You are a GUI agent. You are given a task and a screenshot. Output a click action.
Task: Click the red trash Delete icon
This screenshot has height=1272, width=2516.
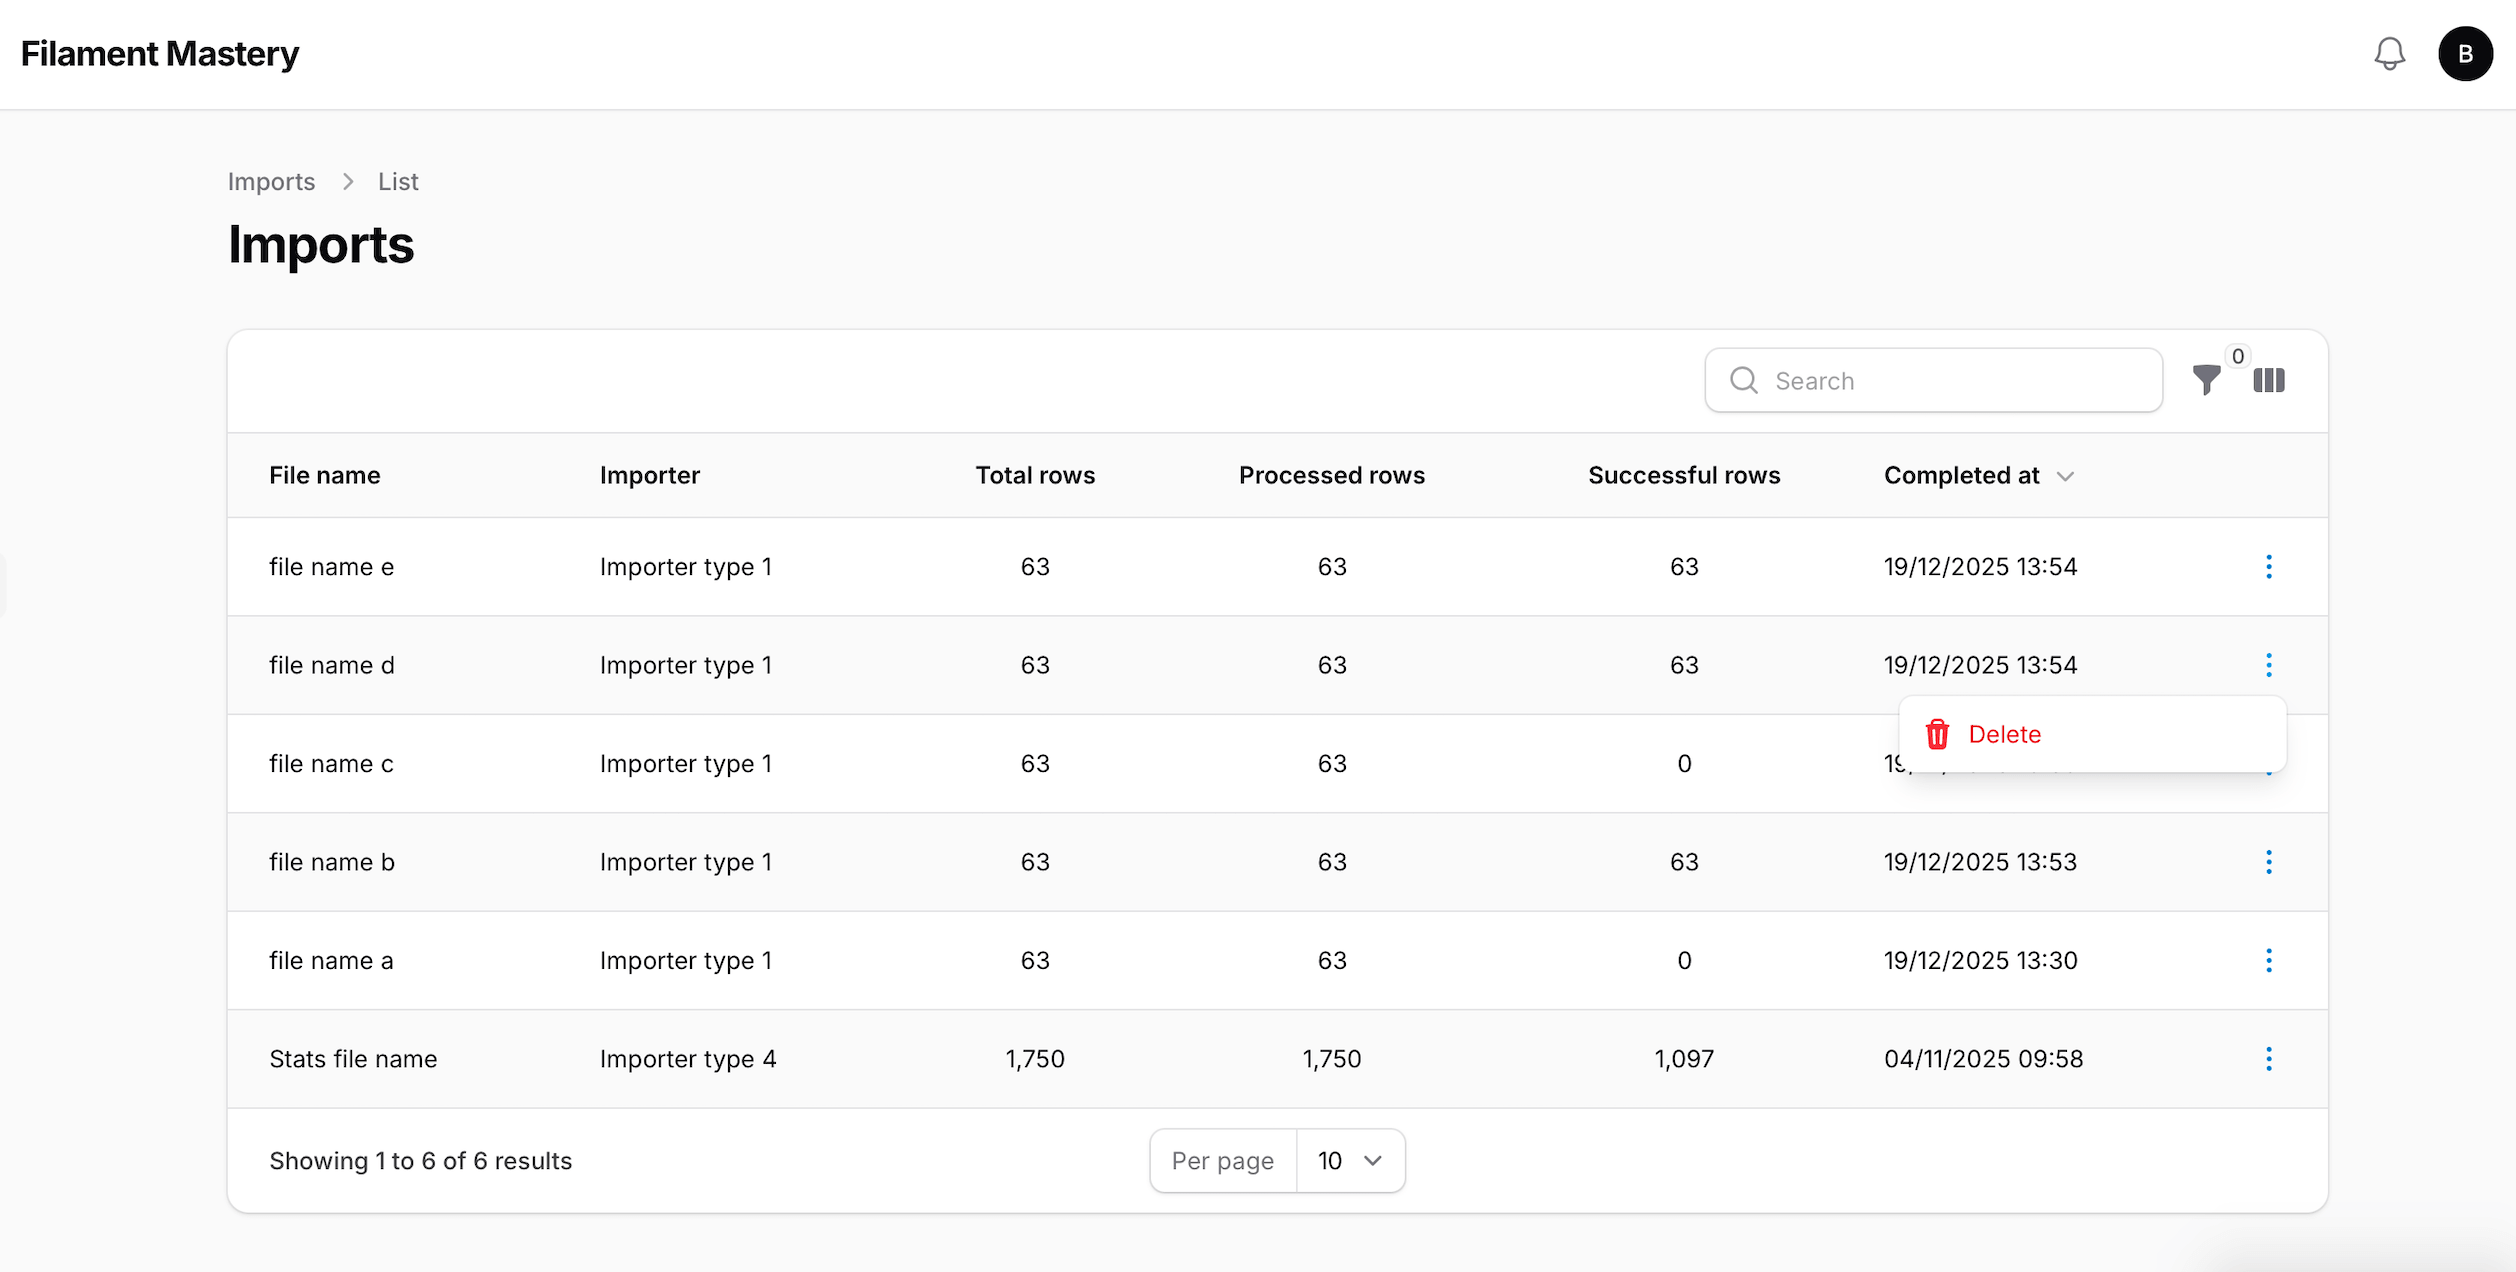click(1937, 734)
